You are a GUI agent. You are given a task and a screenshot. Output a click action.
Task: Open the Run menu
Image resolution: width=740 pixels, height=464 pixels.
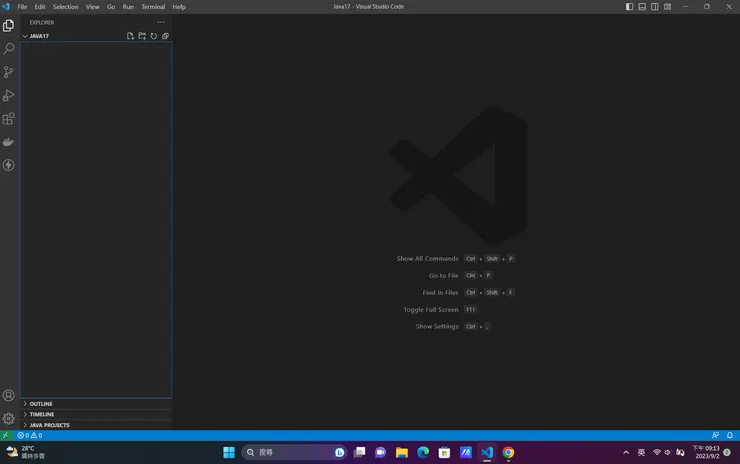(128, 7)
